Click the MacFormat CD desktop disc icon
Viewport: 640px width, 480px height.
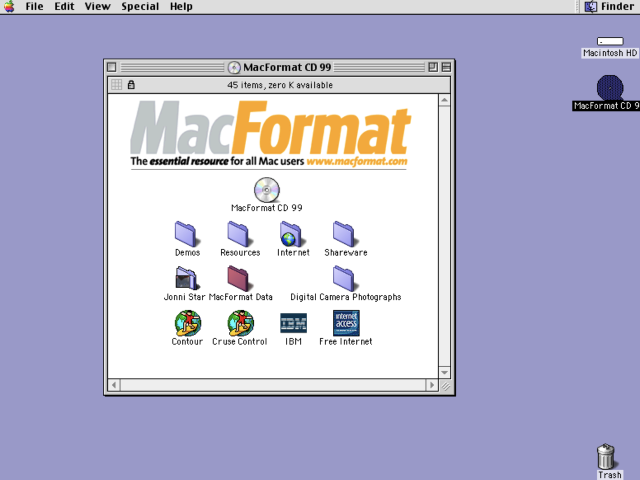[x=610, y=88]
